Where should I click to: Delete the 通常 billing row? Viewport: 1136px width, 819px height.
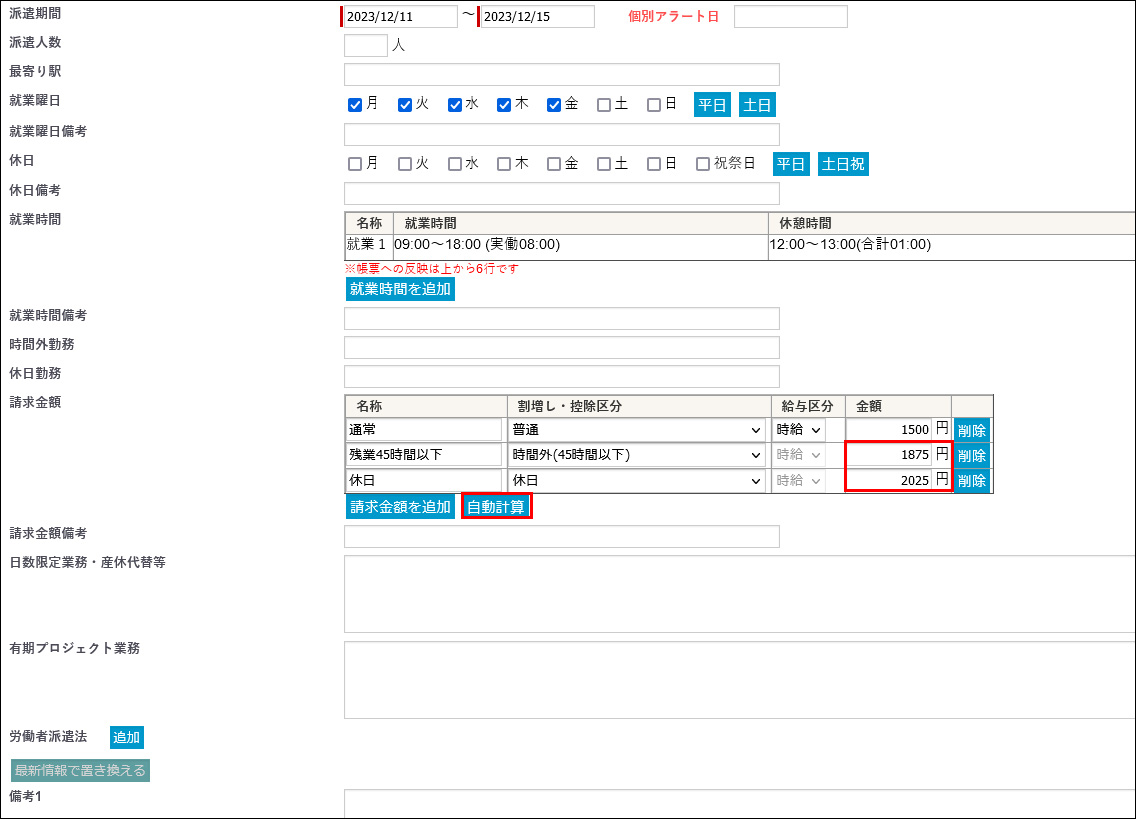tap(972, 431)
